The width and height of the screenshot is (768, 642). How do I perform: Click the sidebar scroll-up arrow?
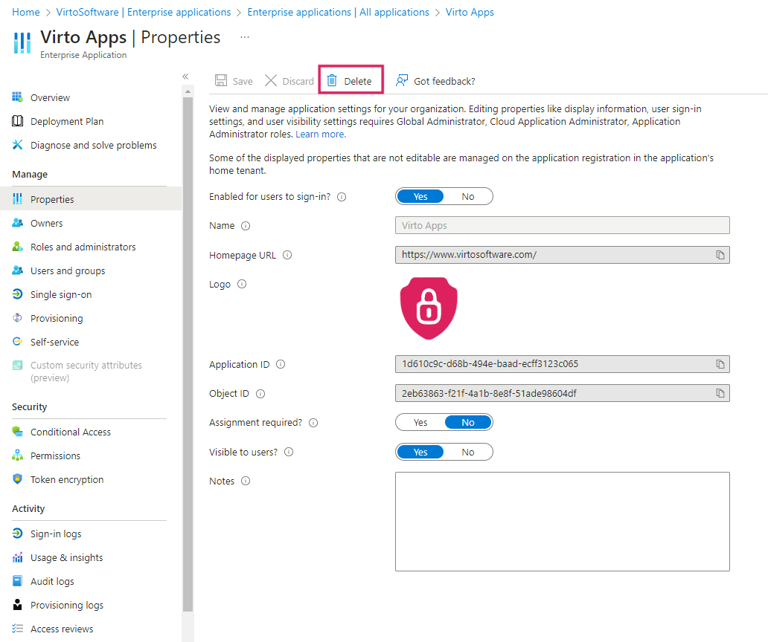(x=188, y=92)
